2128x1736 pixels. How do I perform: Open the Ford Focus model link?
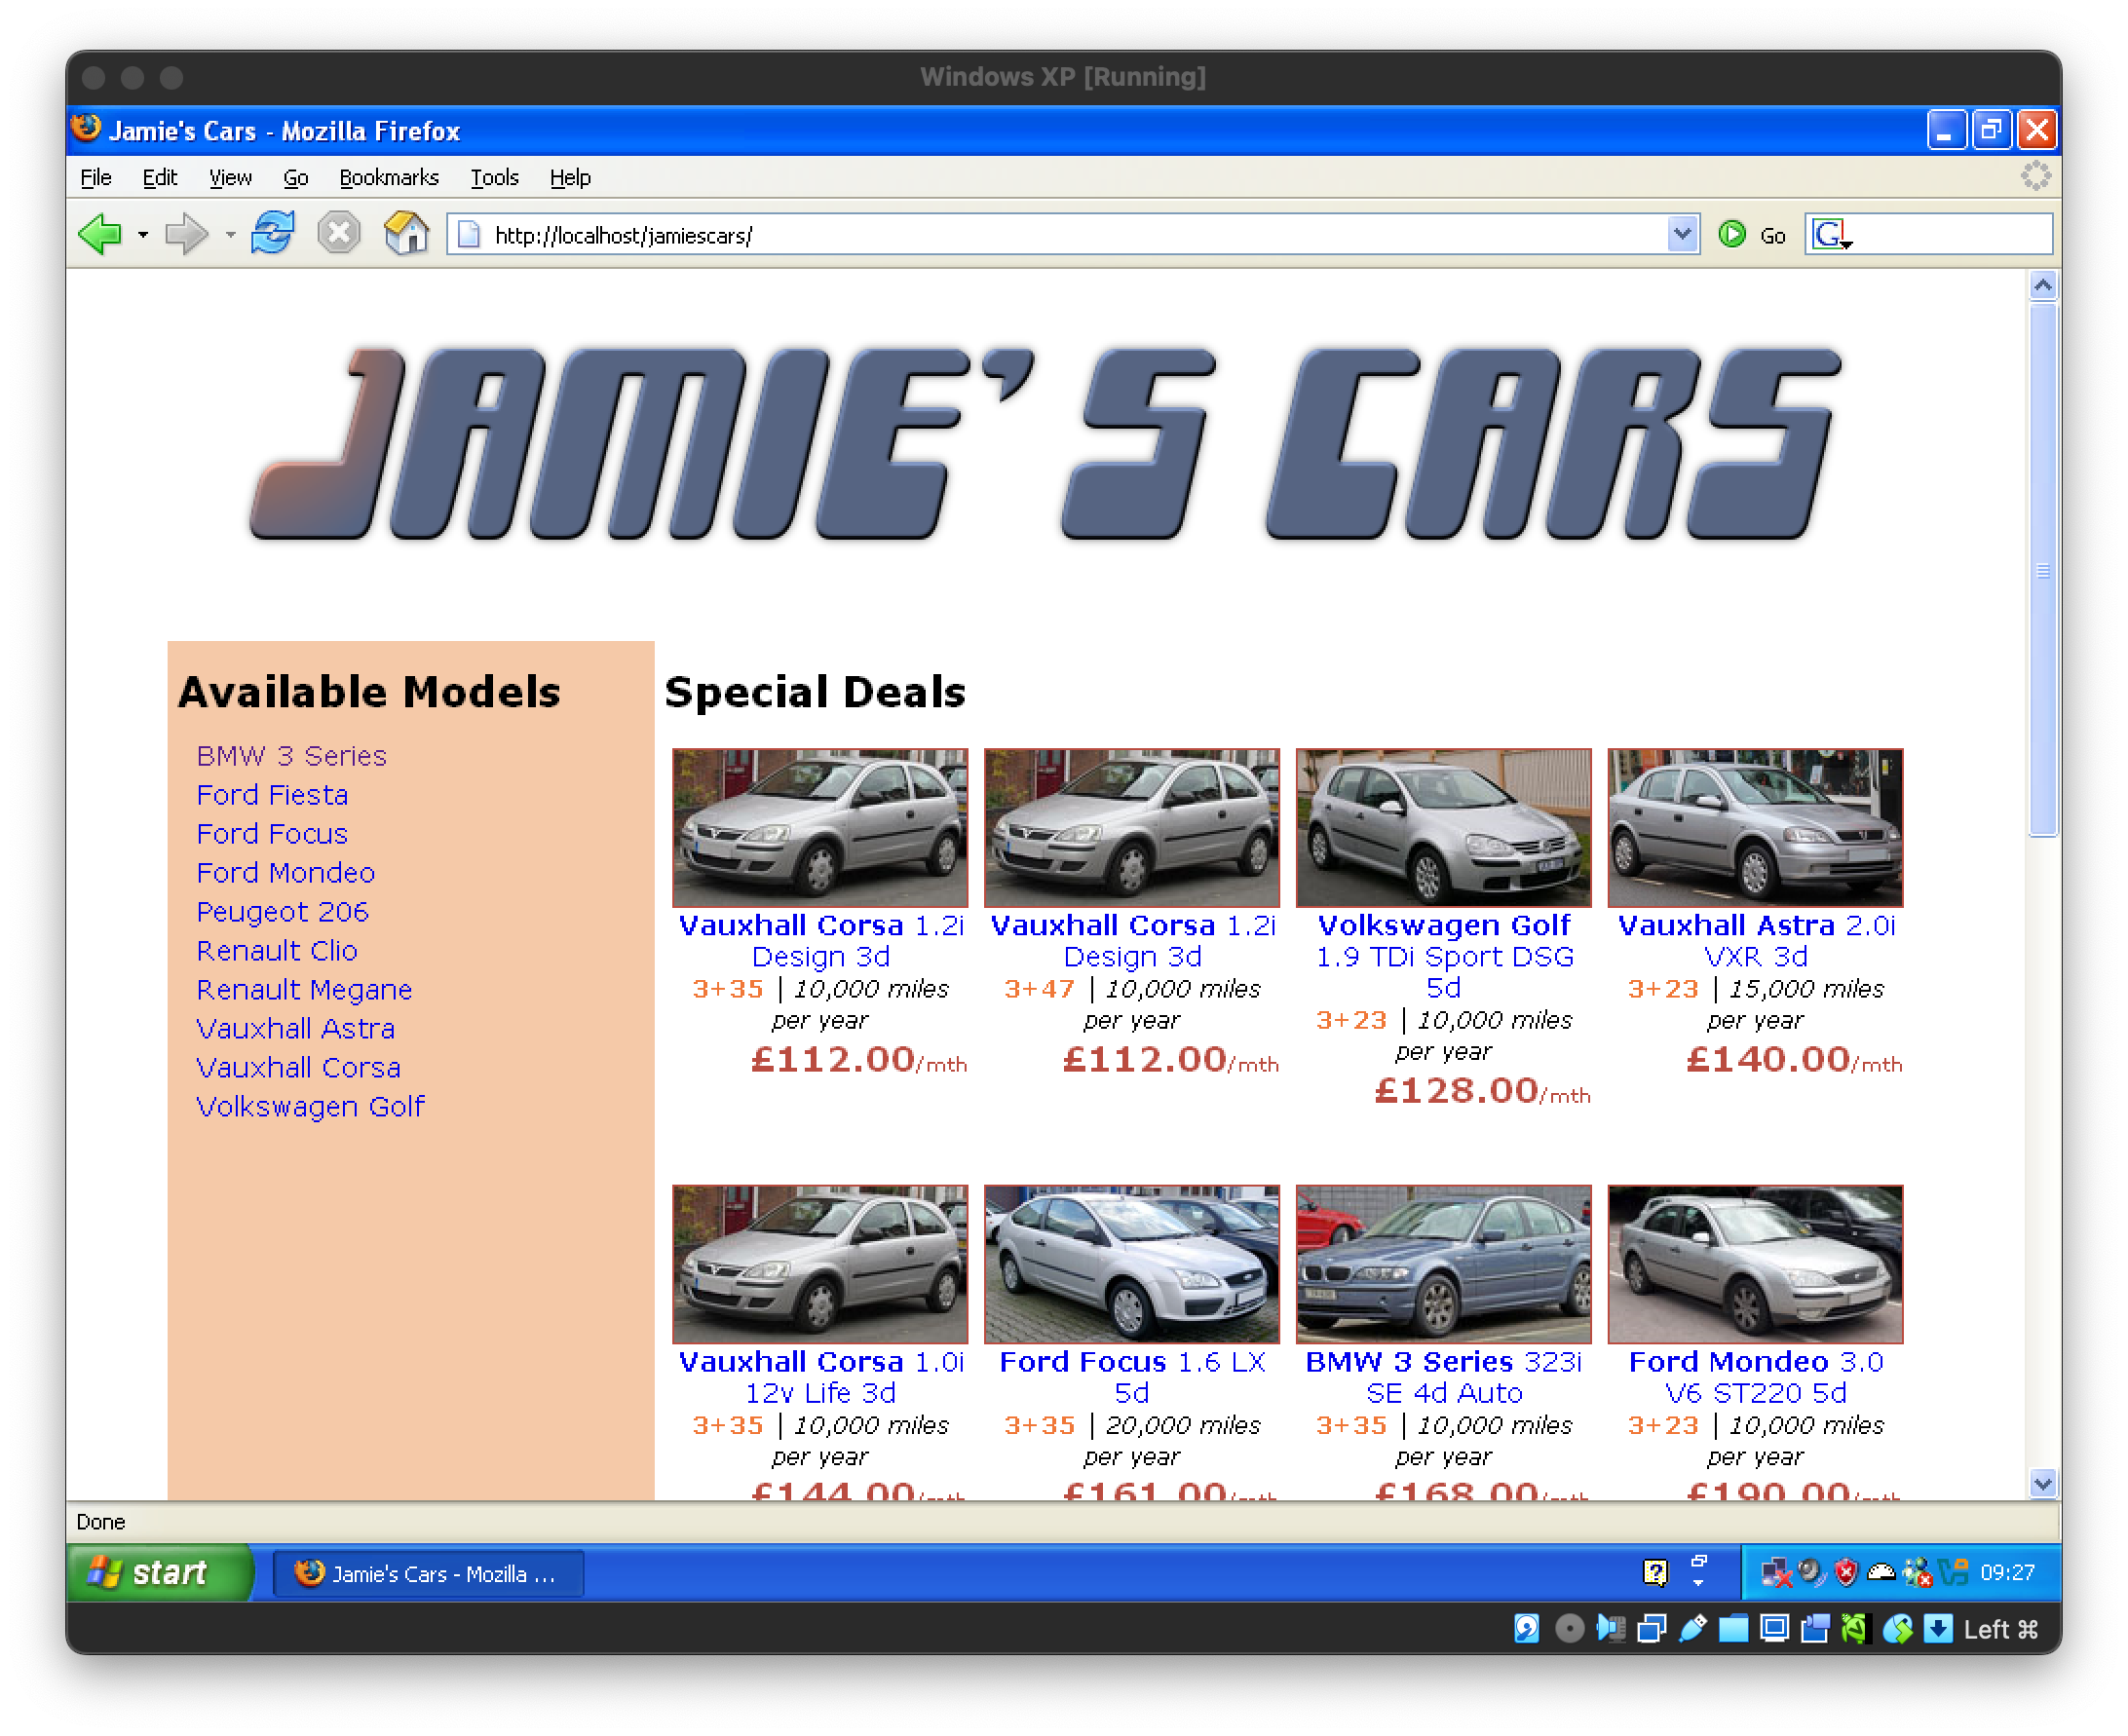pyautogui.click(x=272, y=834)
